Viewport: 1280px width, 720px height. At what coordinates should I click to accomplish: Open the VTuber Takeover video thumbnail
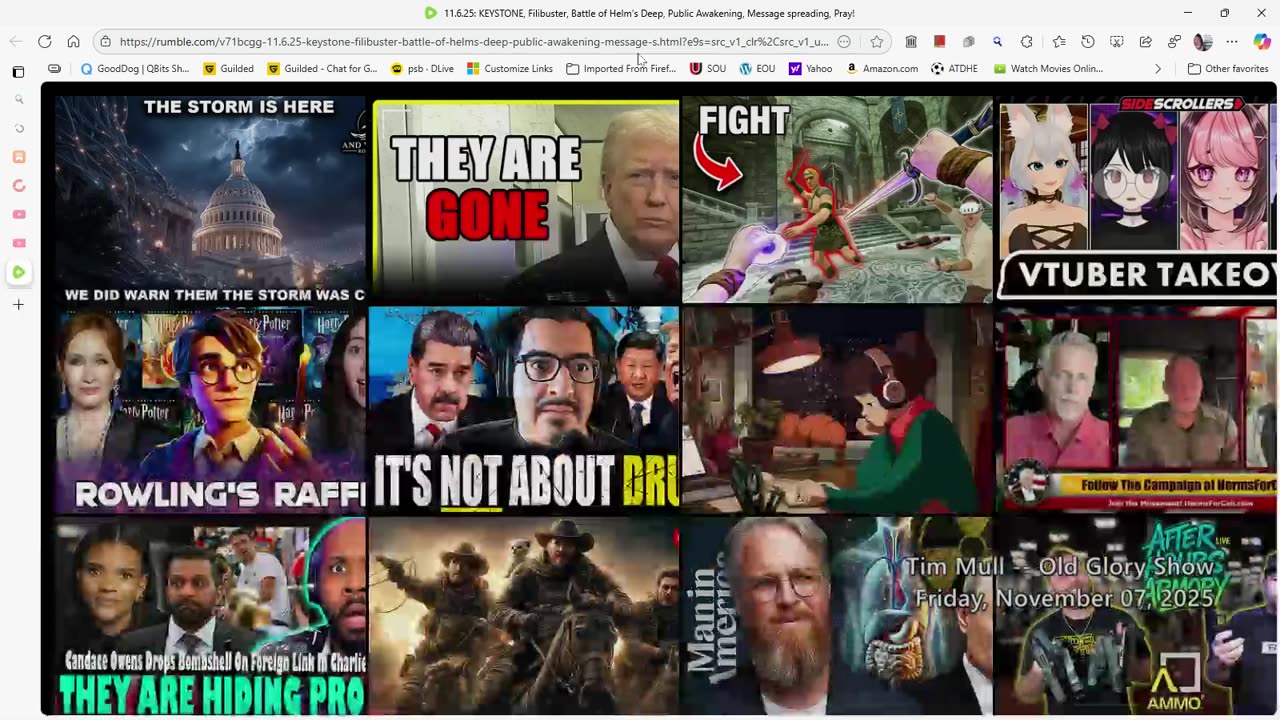1137,200
